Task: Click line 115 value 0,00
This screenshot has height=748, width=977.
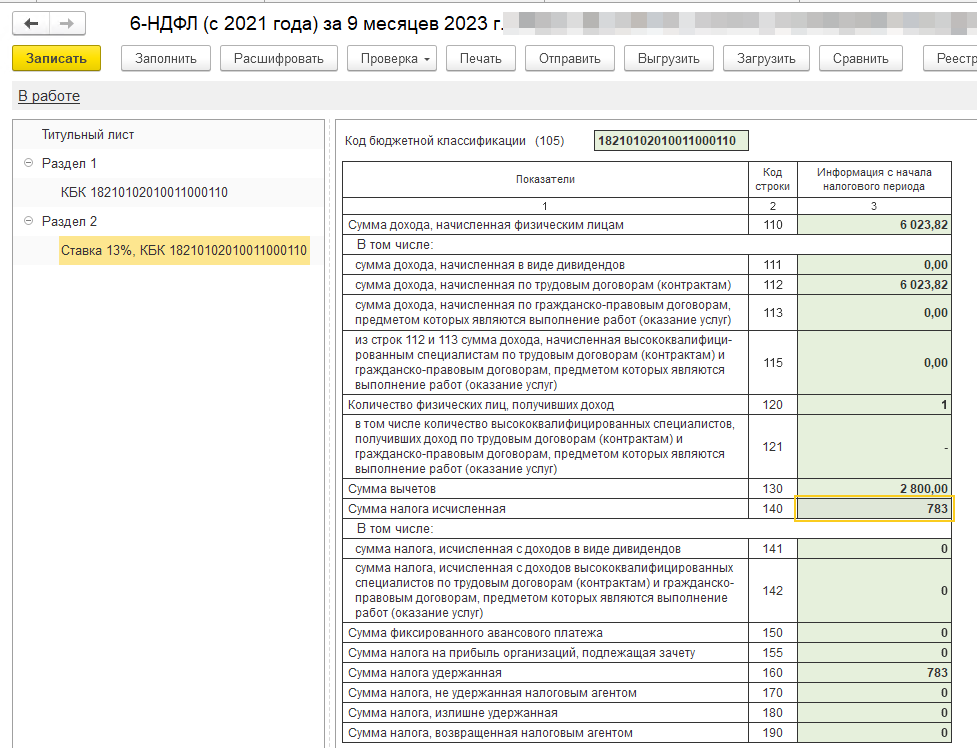Action: pyautogui.click(x=874, y=363)
